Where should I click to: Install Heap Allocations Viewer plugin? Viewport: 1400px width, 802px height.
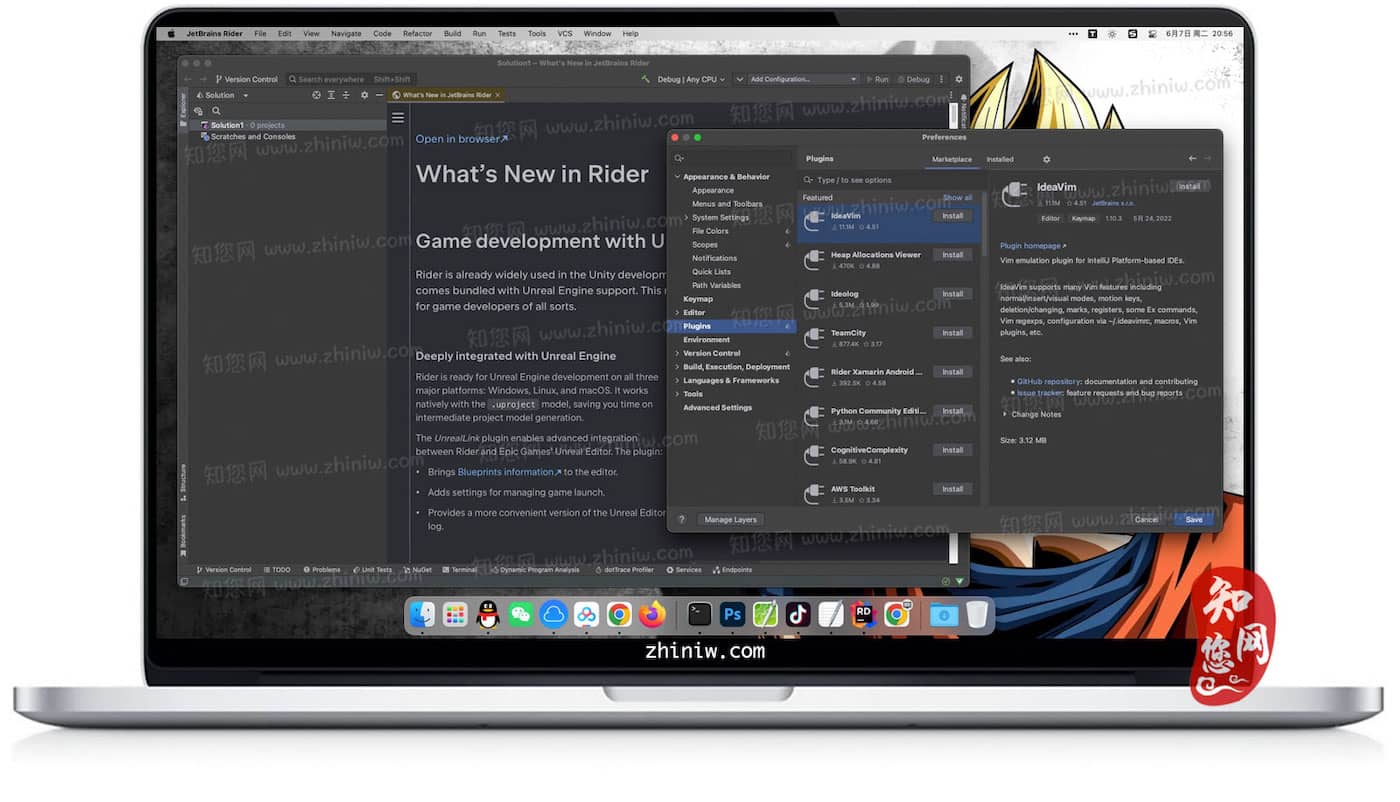(953, 255)
